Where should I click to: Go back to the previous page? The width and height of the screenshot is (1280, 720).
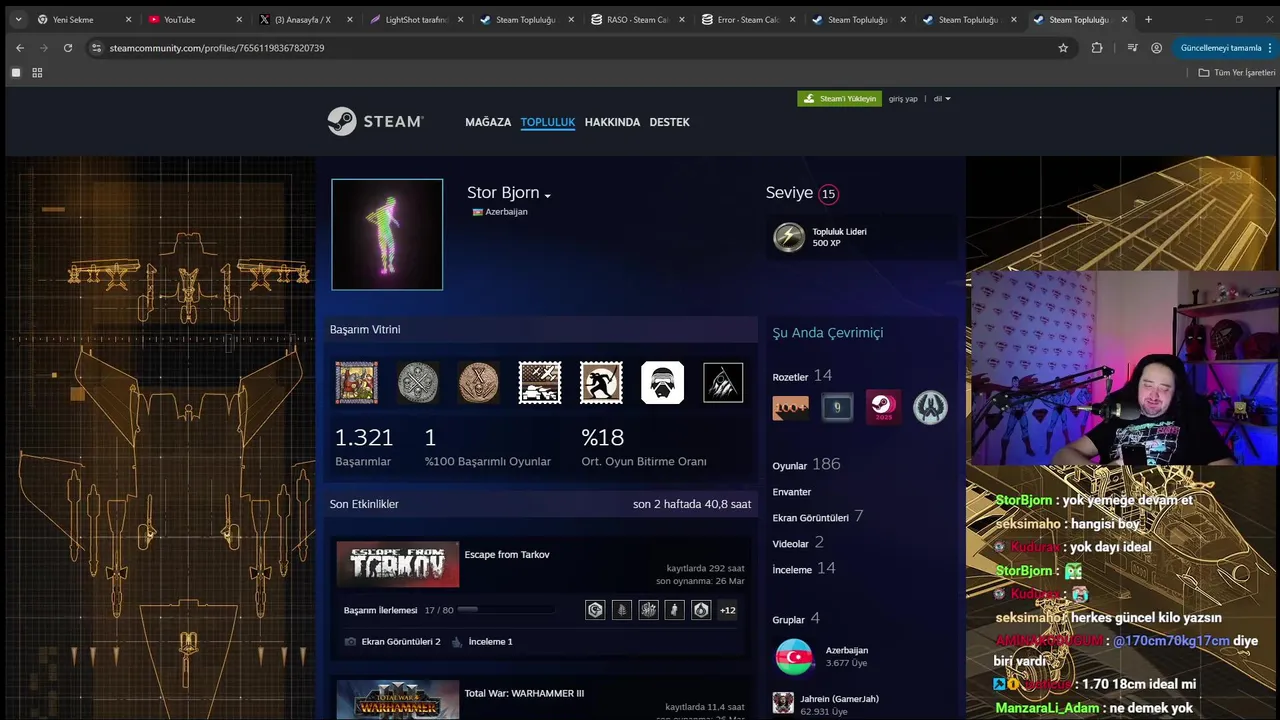click(x=20, y=48)
